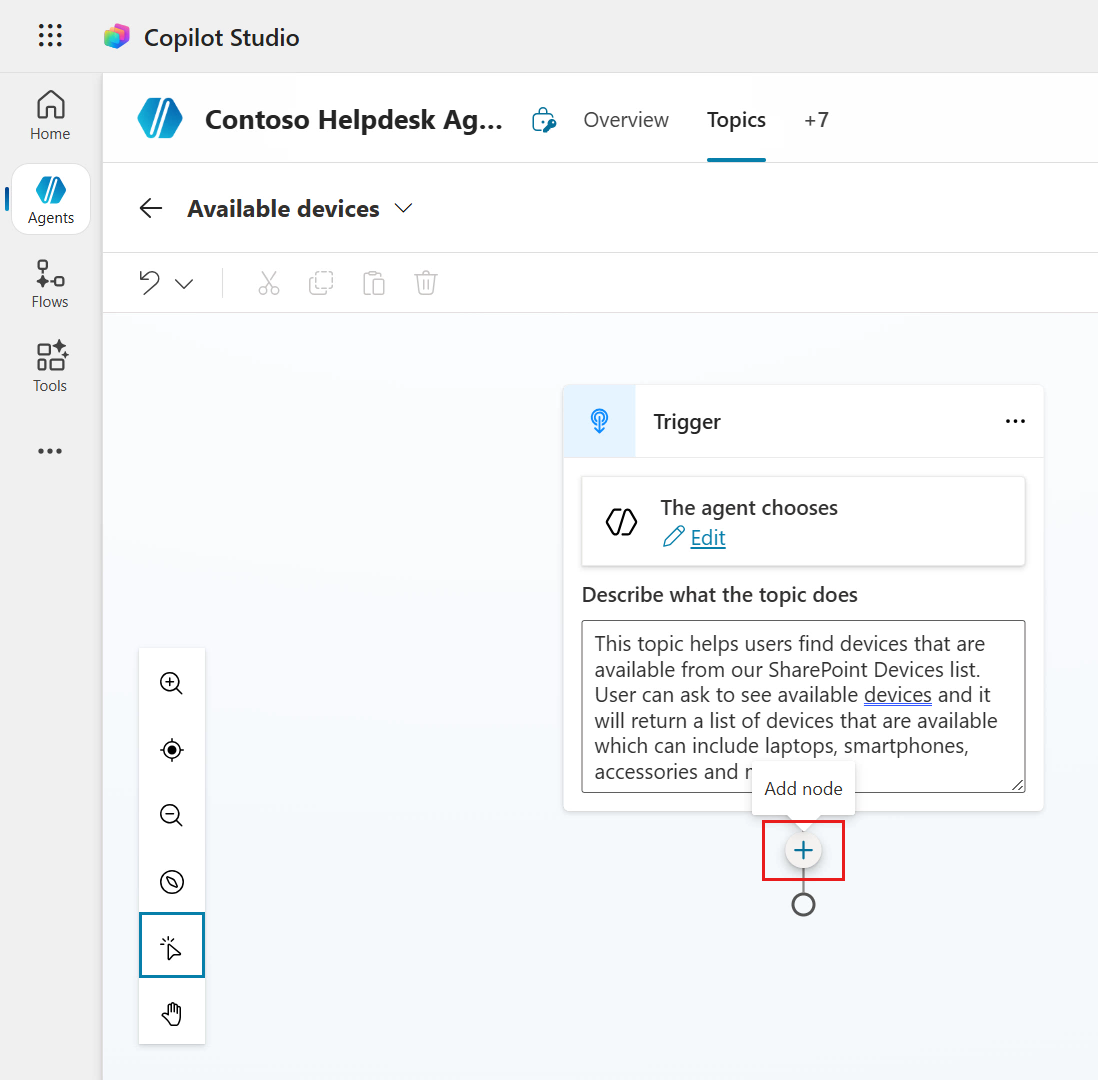Expand the undo history dropdown

coord(184,284)
